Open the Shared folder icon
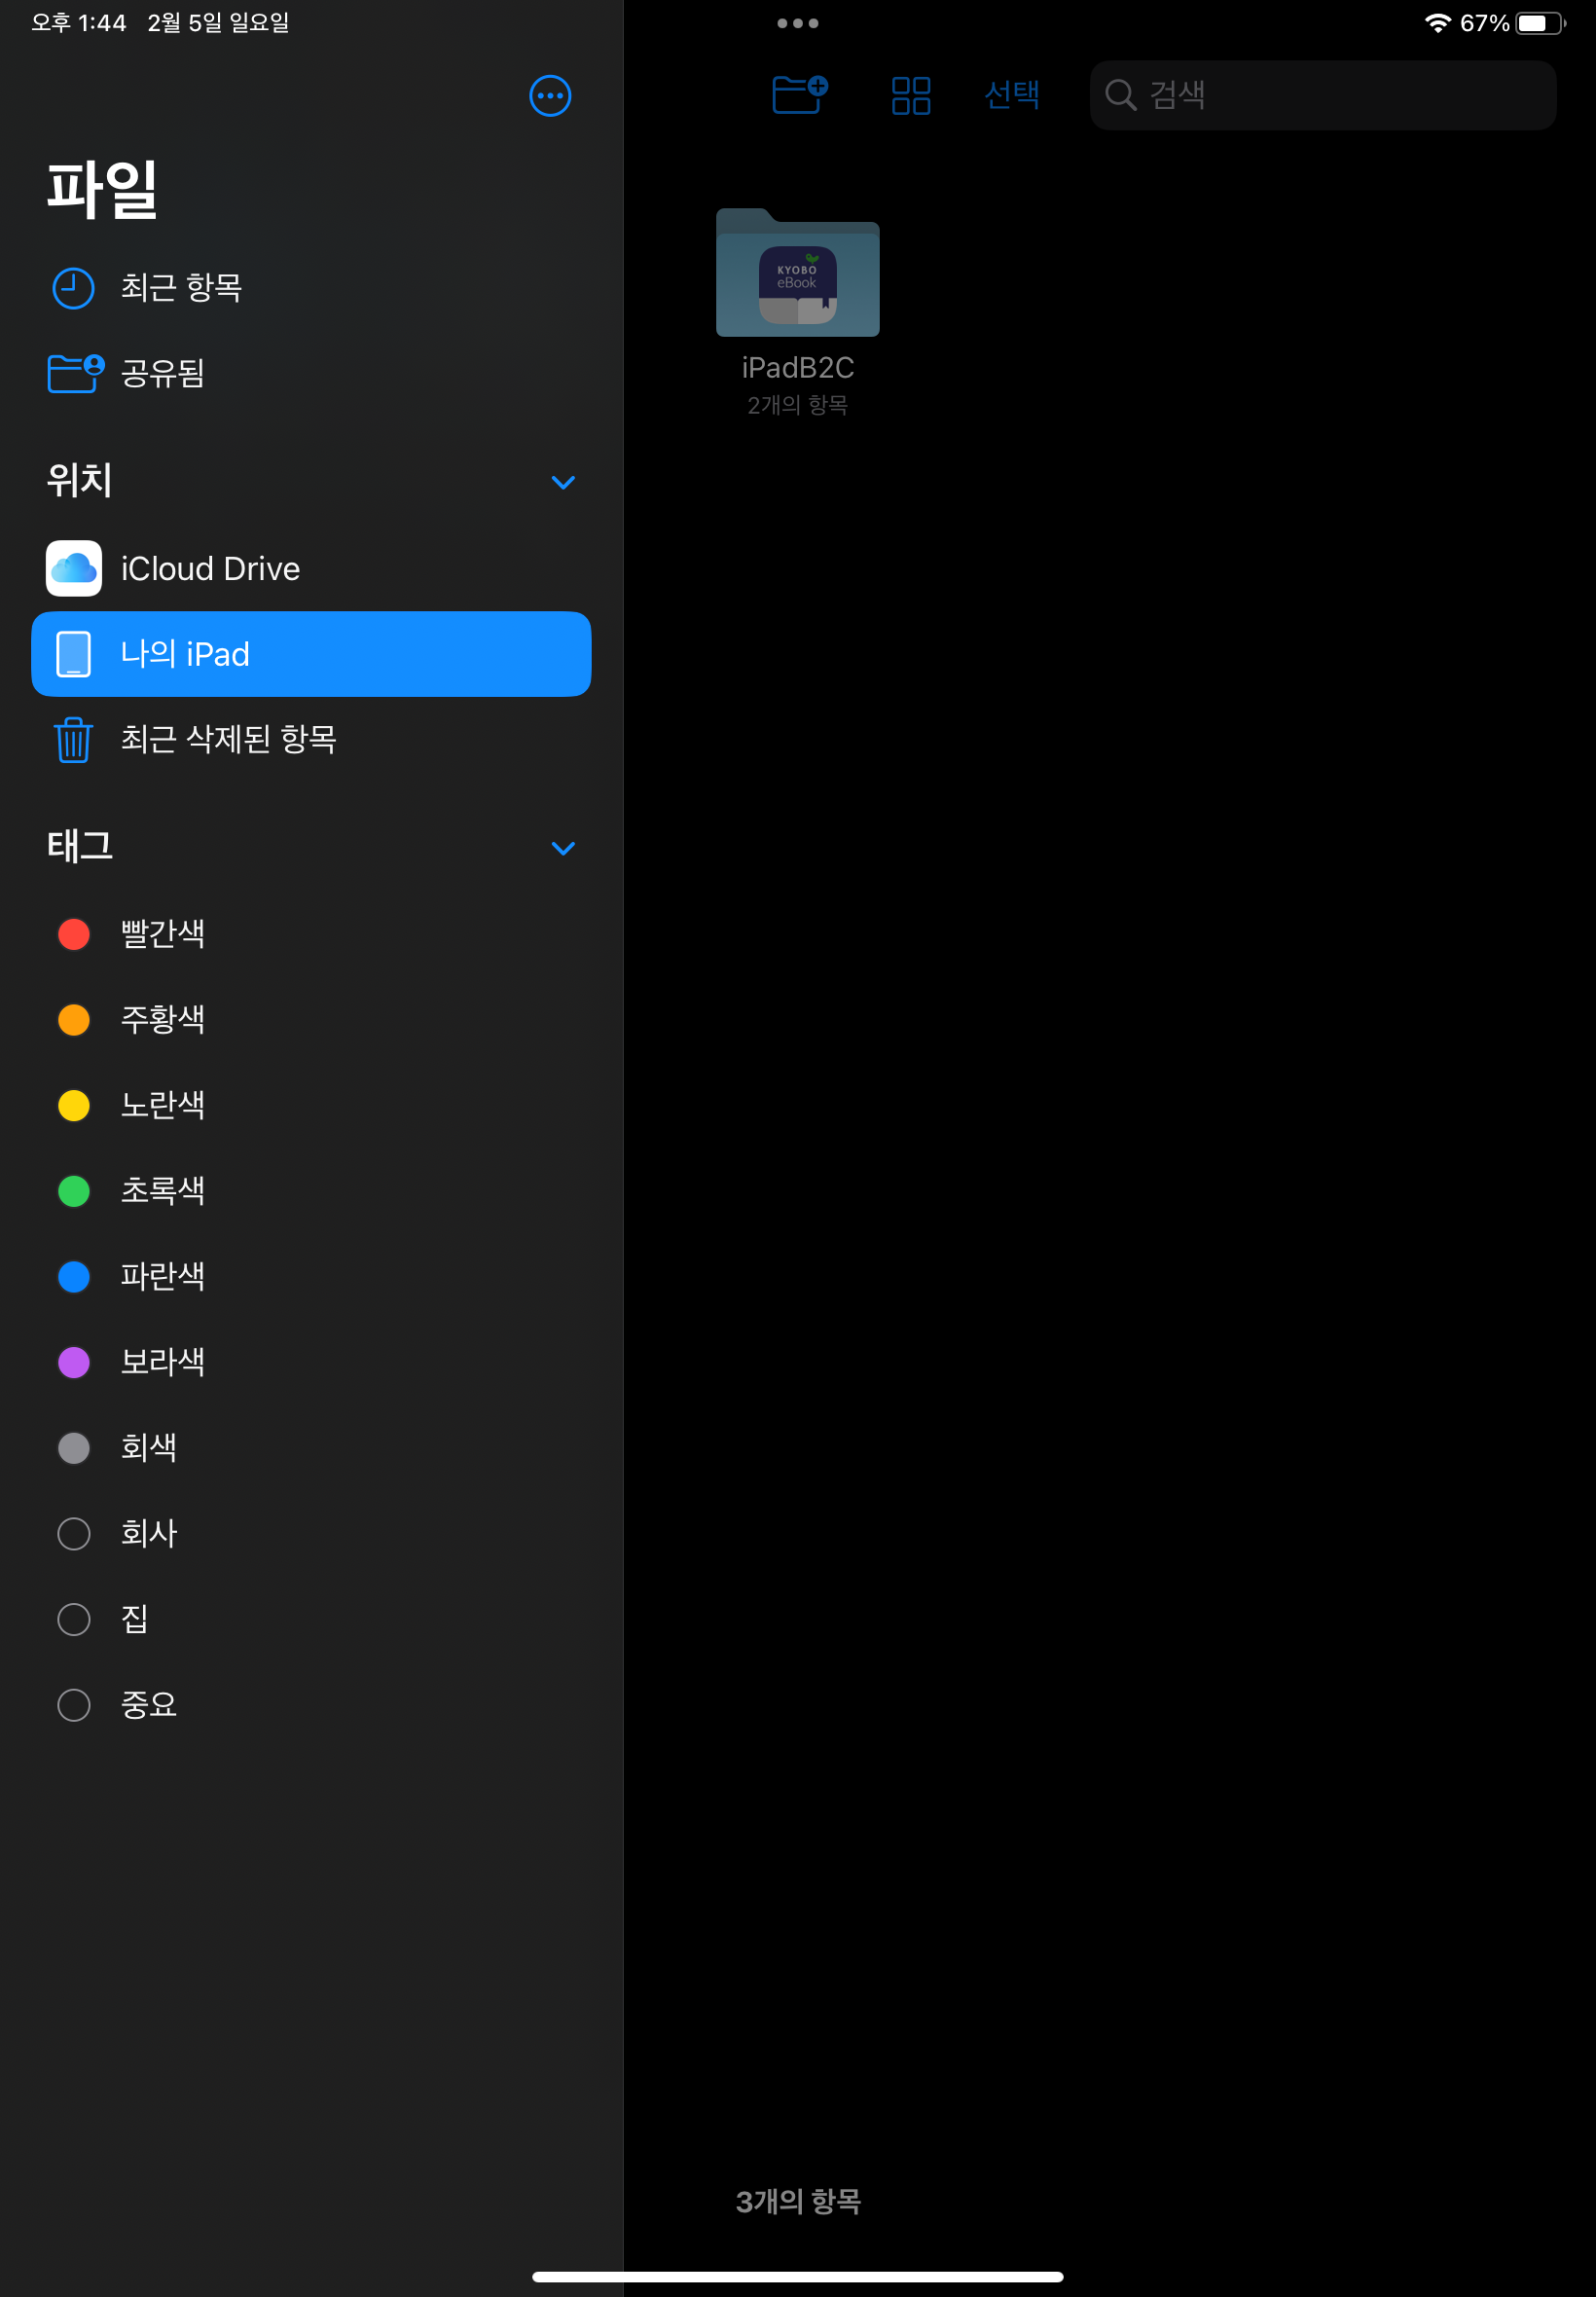 [x=75, y=373]
